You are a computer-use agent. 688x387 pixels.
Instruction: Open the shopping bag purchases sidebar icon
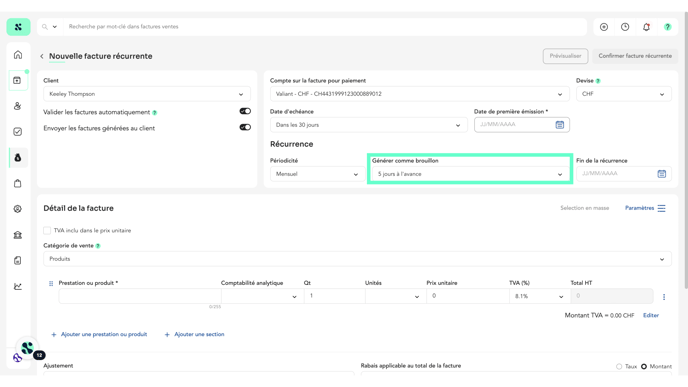point(18,183)
